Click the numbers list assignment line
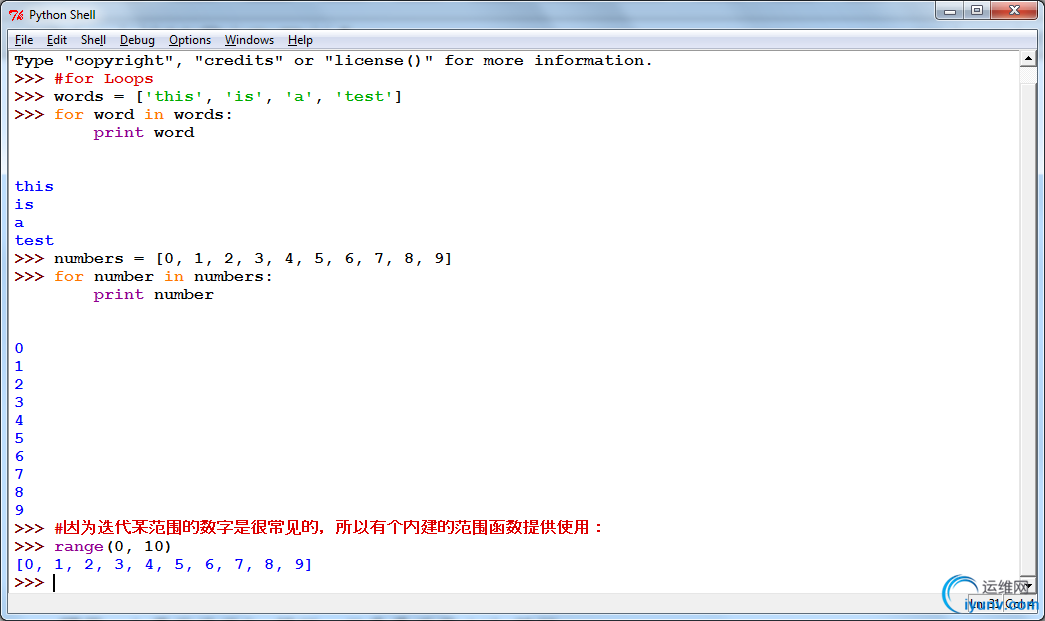Viewport: 1045px width, 621px height. click(x=253, y=259)
